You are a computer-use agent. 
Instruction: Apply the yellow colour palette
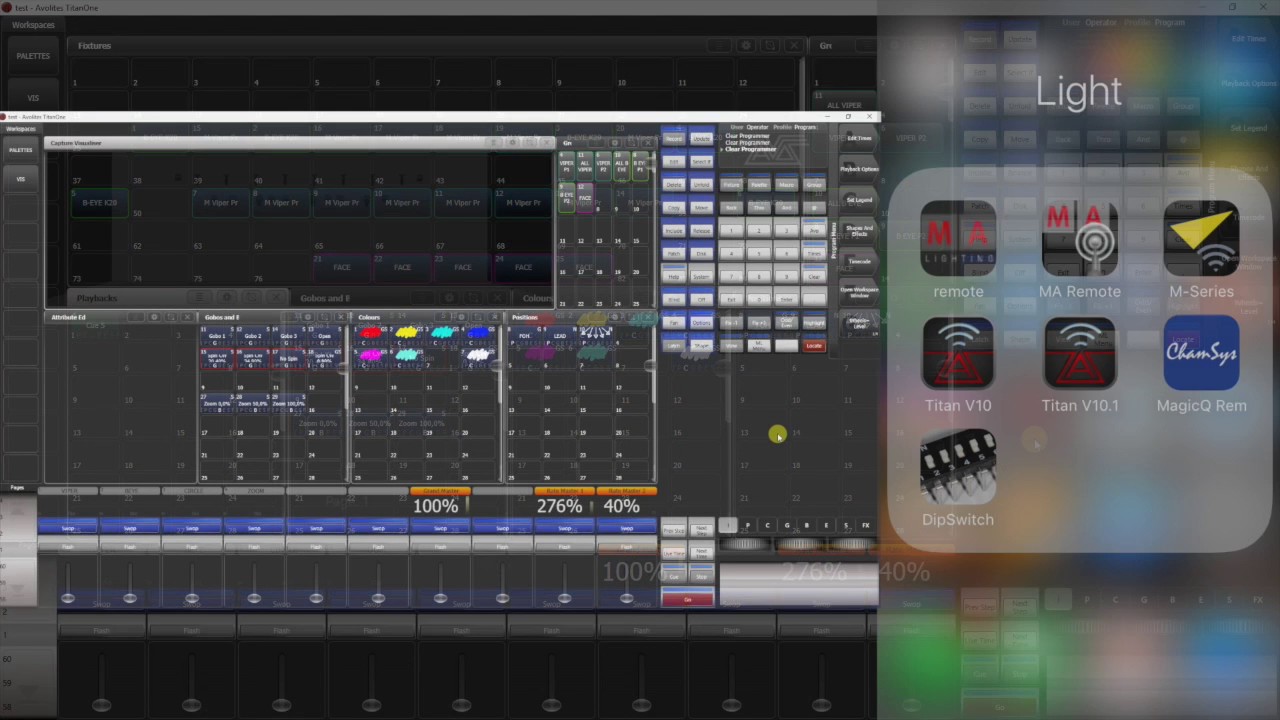[x=406, y=335]
